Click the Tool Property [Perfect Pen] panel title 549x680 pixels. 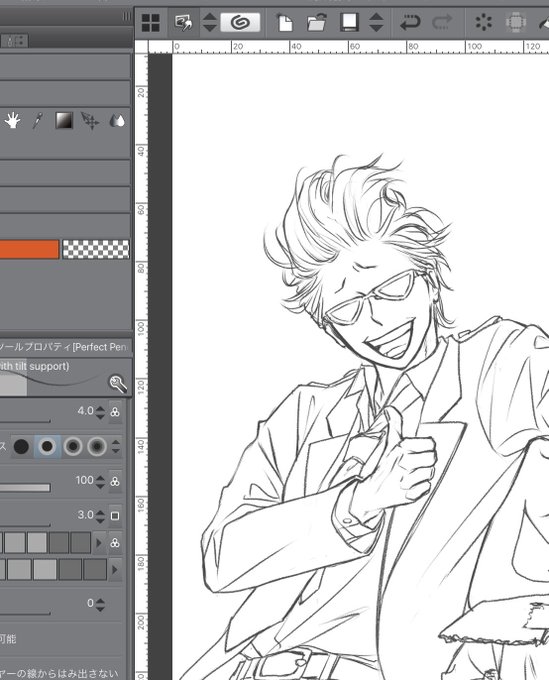64,347
